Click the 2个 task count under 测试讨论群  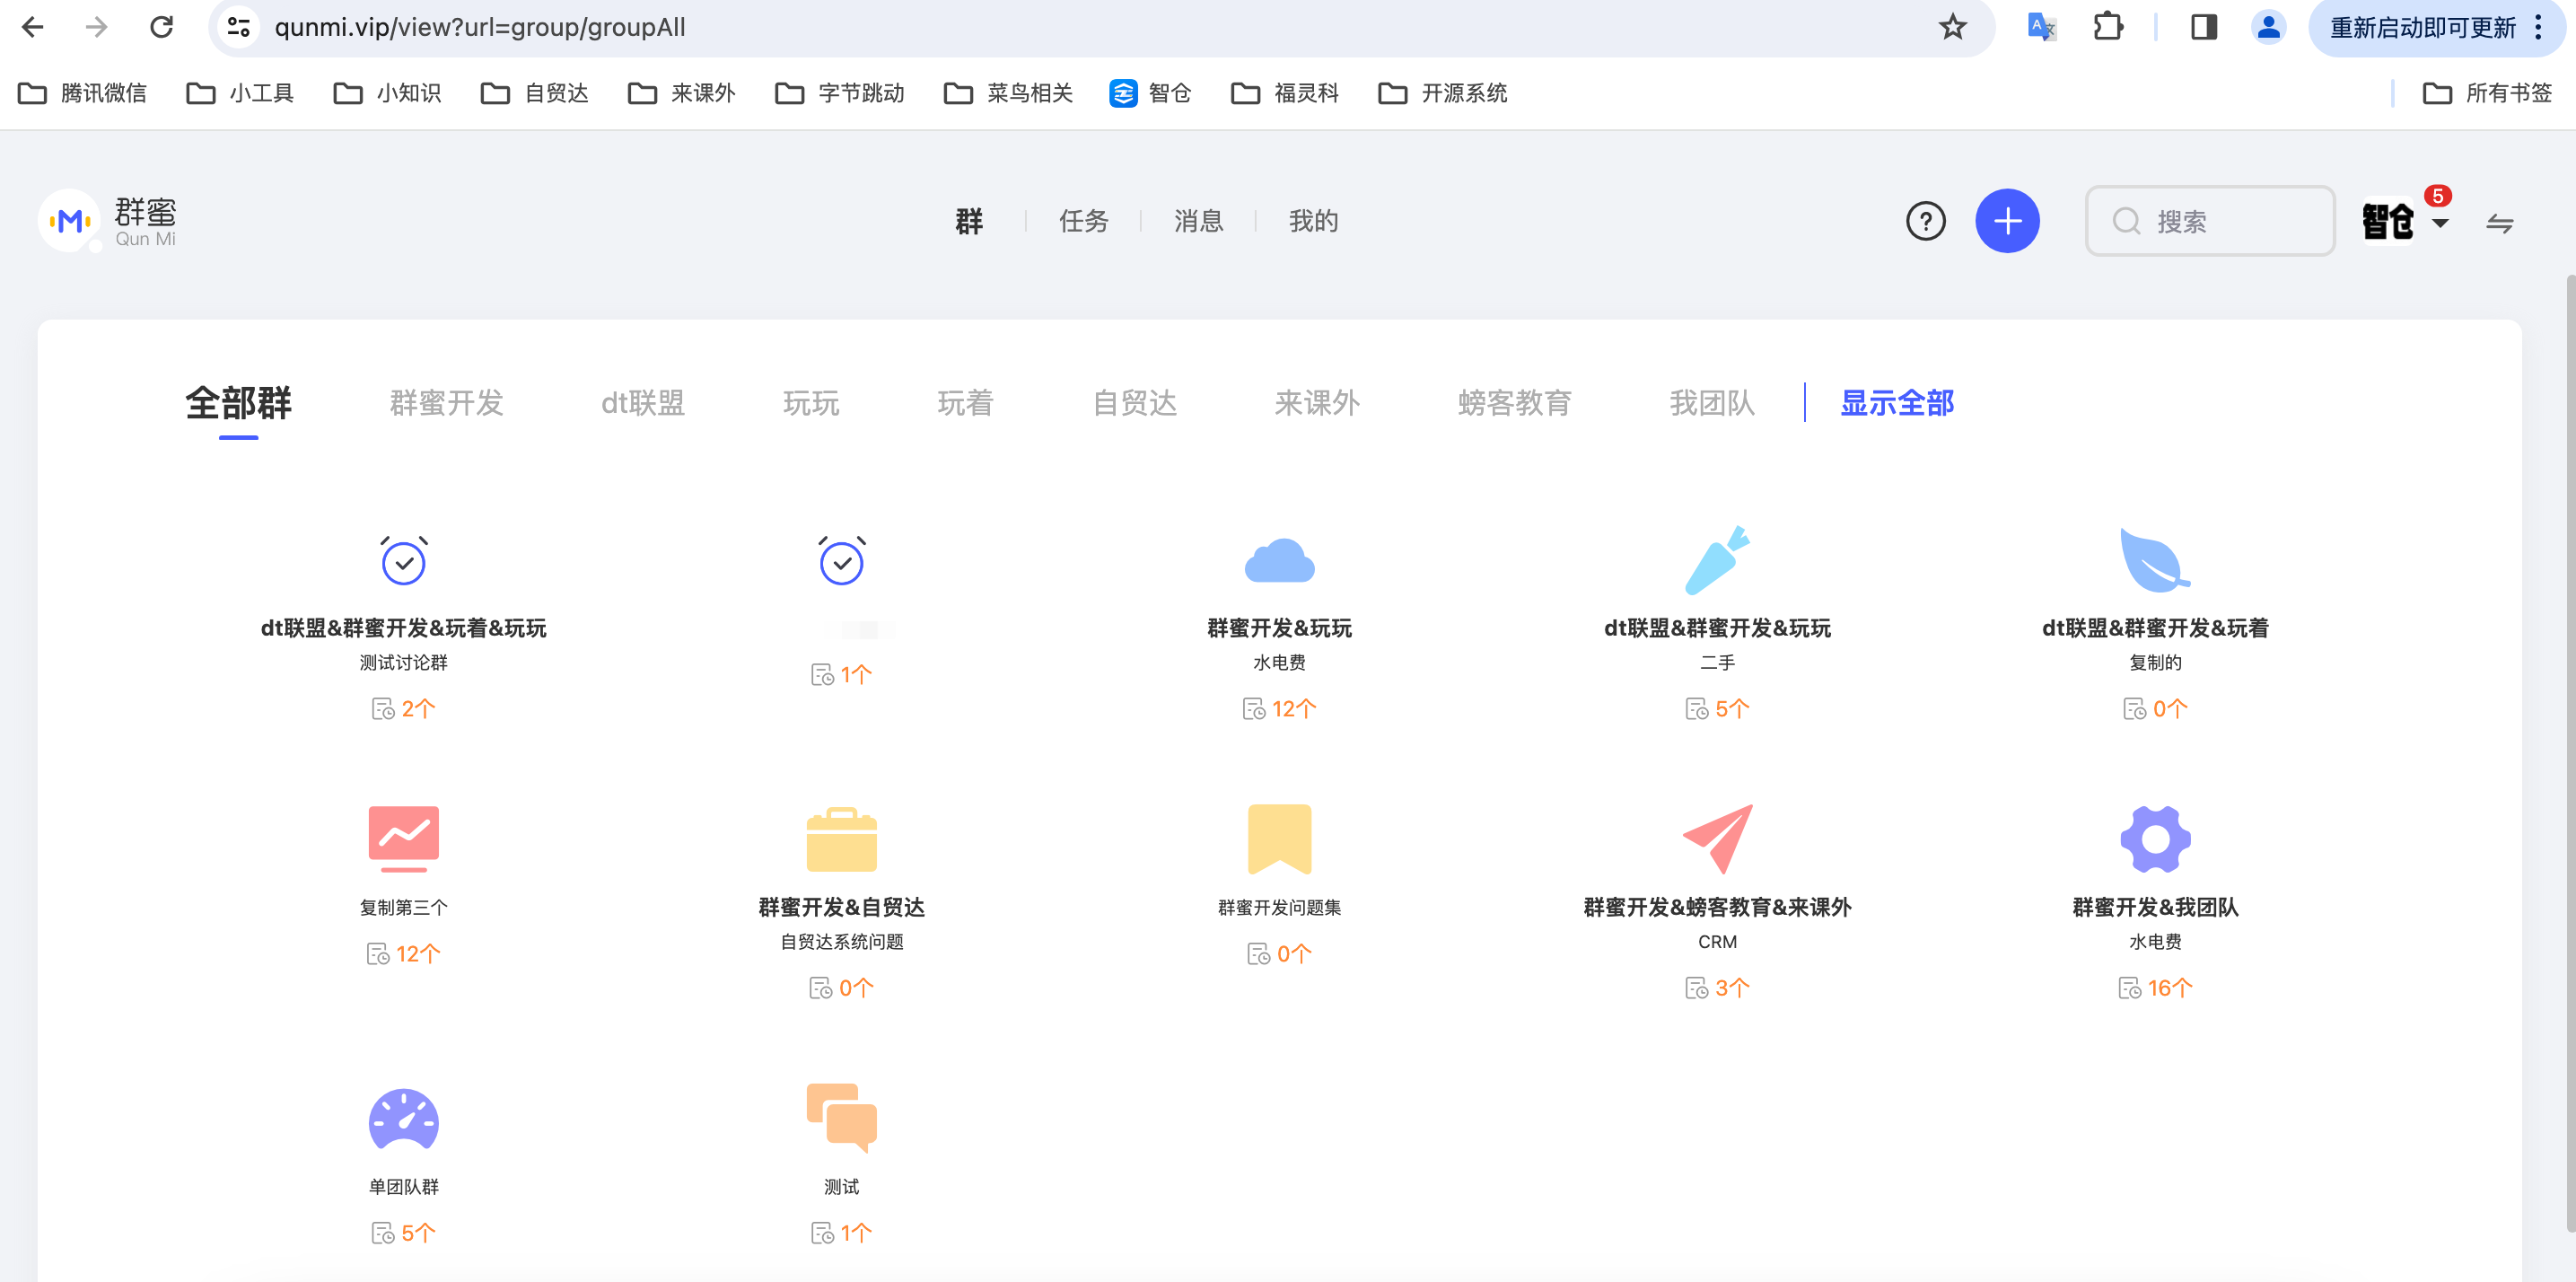[403, 708]
